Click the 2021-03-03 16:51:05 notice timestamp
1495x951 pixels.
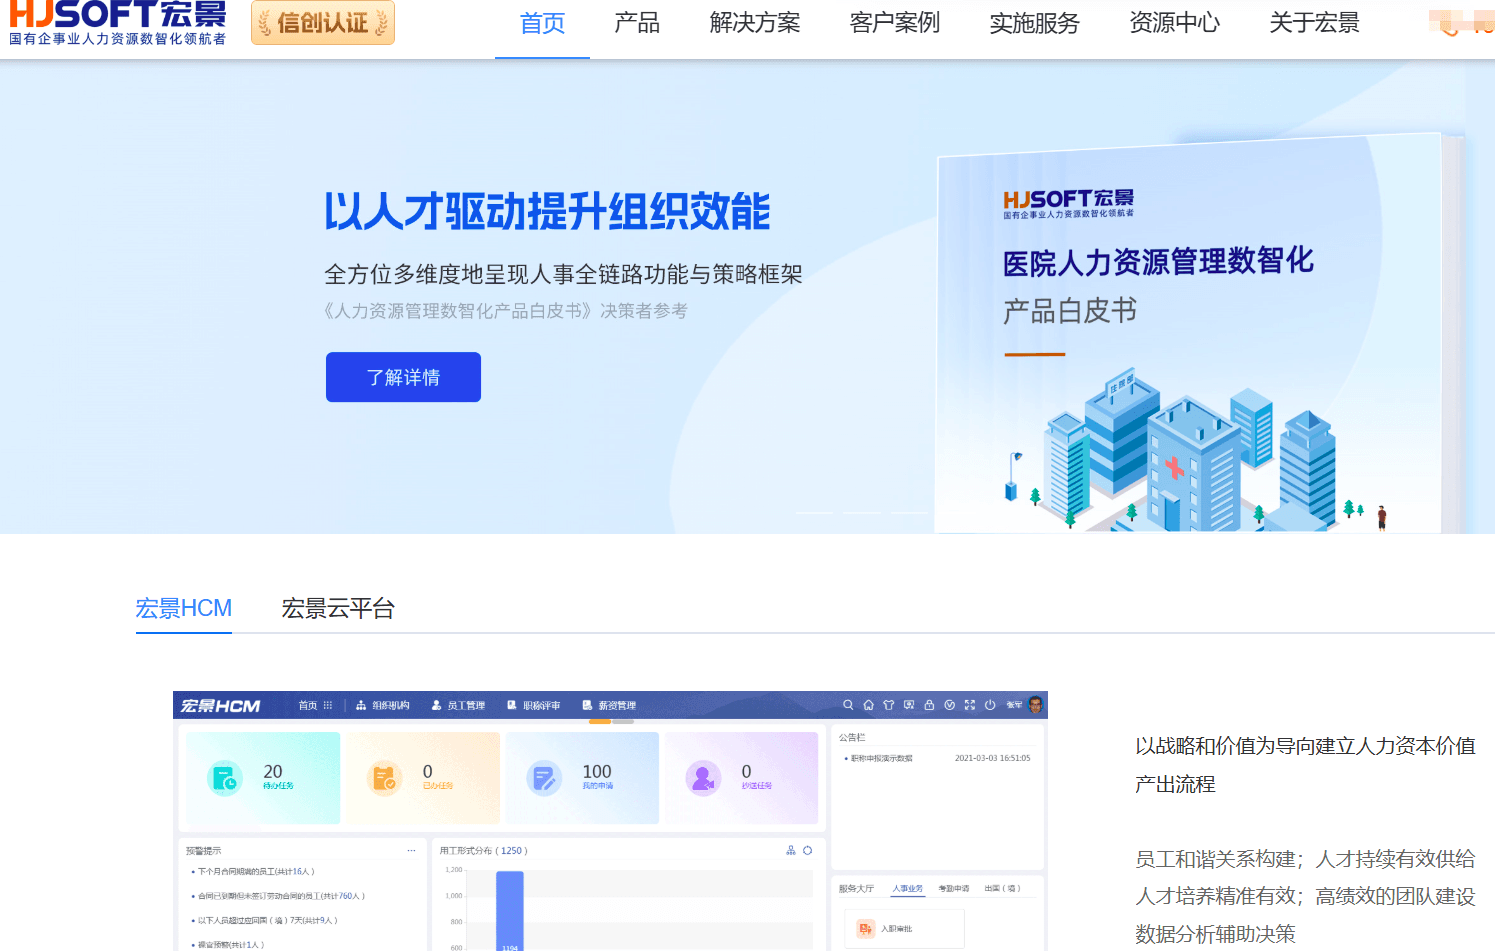(x=992, y=759)
